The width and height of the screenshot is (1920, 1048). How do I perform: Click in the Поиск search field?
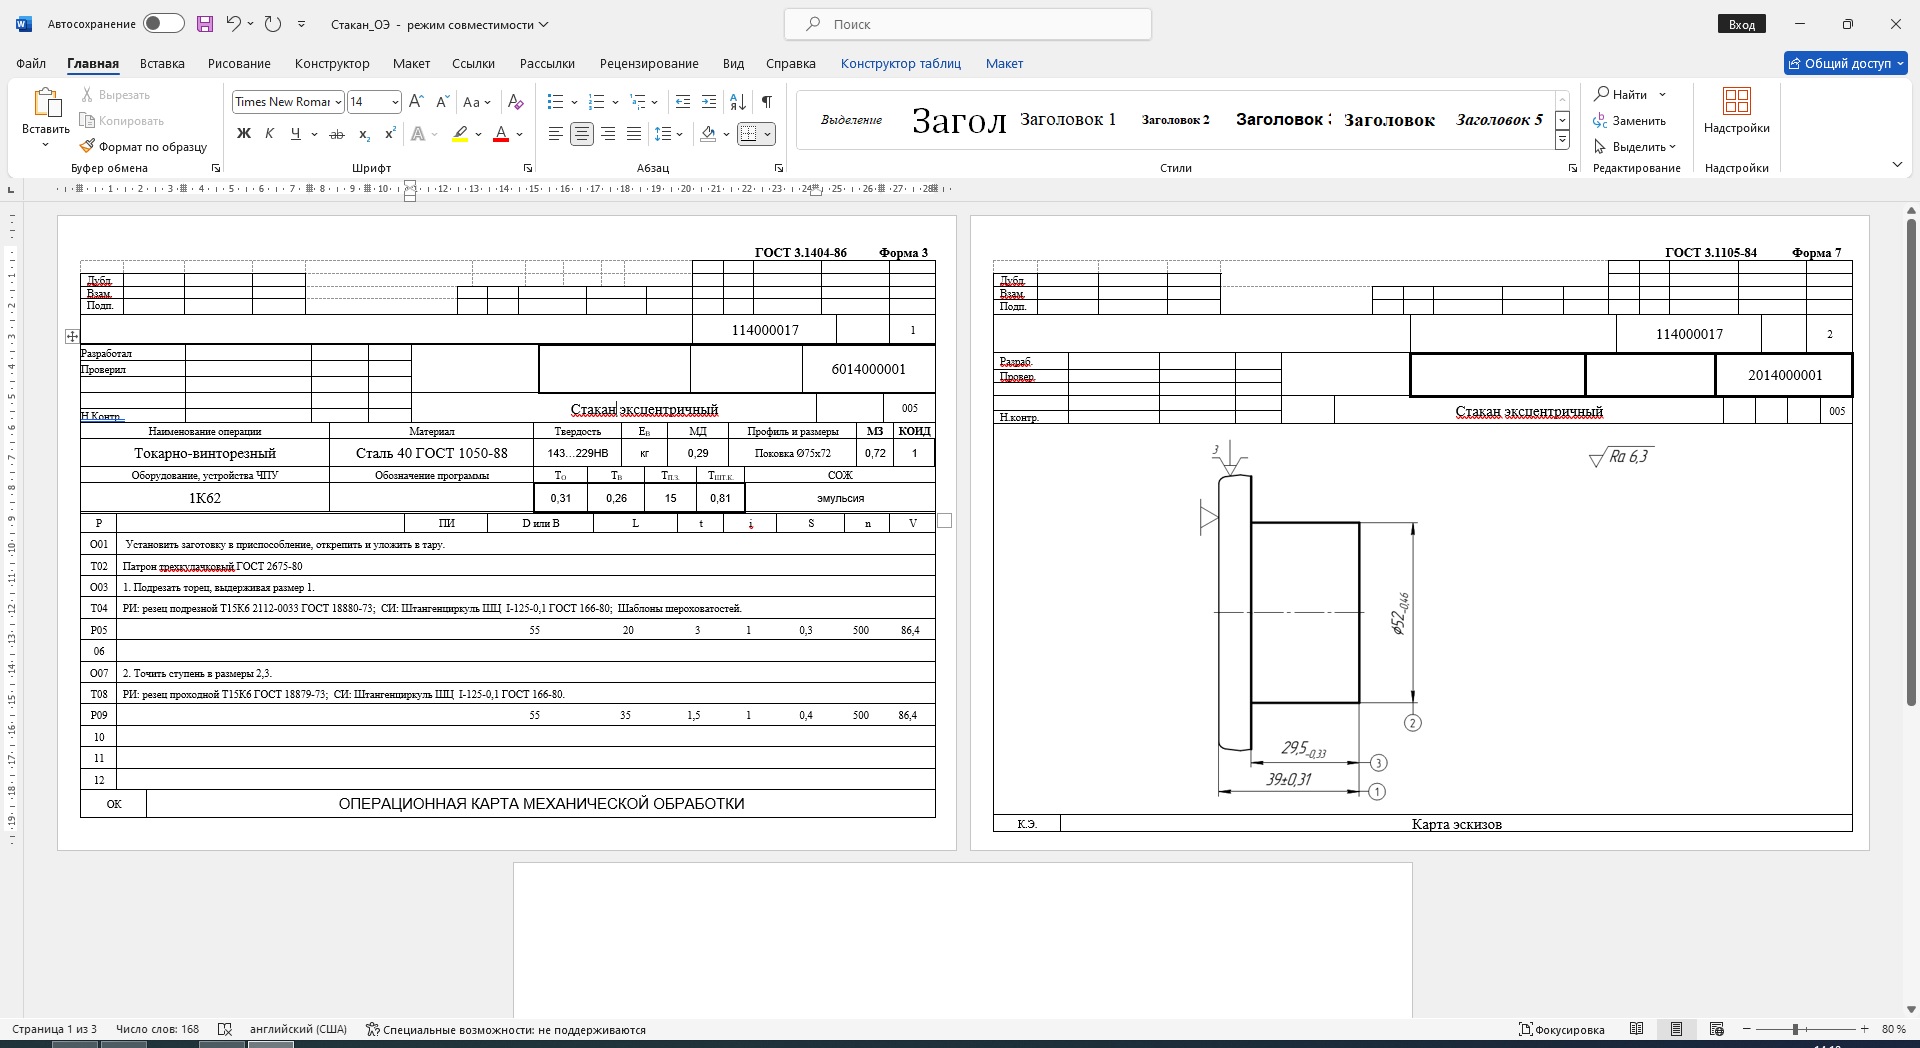[x=967, y=24]
